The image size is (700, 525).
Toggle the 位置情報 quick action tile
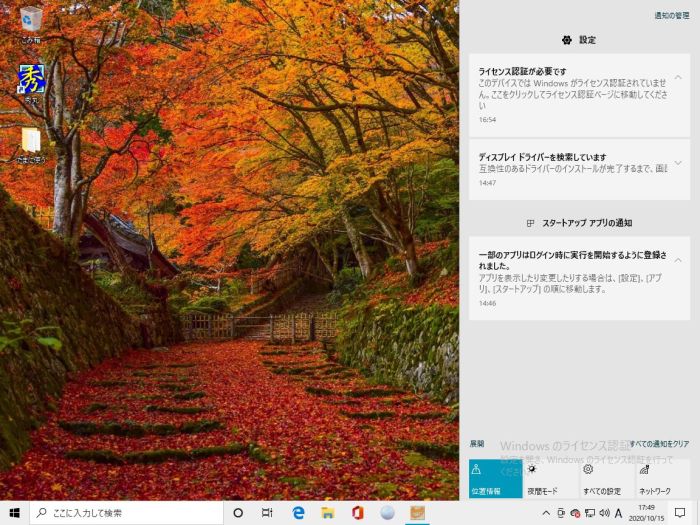point(495,479)
